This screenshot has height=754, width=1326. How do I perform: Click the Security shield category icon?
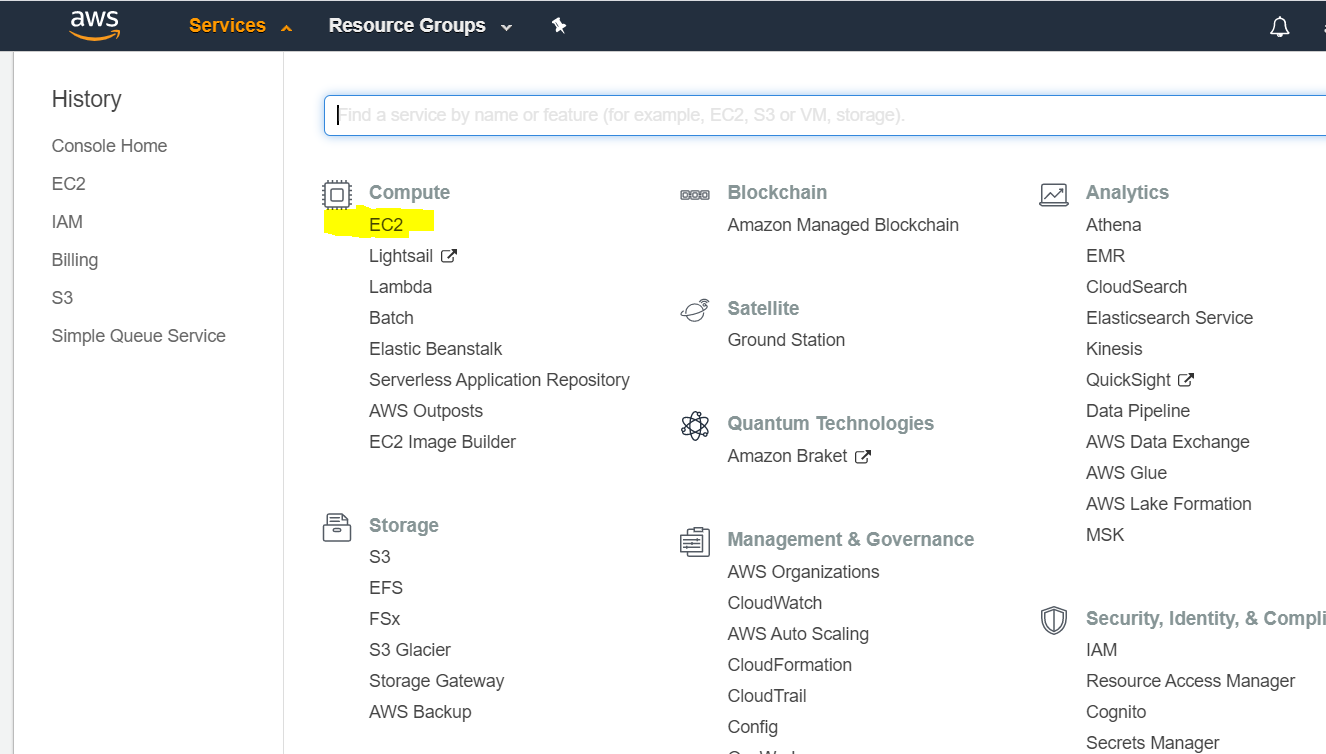pos(1054,620)
